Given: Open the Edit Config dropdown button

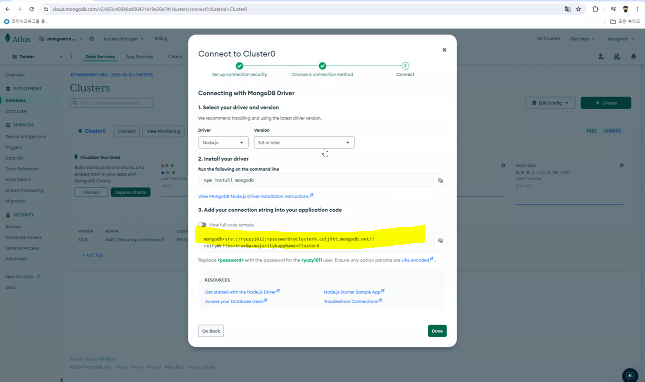Looking at the screenshot, I should 550,103.
